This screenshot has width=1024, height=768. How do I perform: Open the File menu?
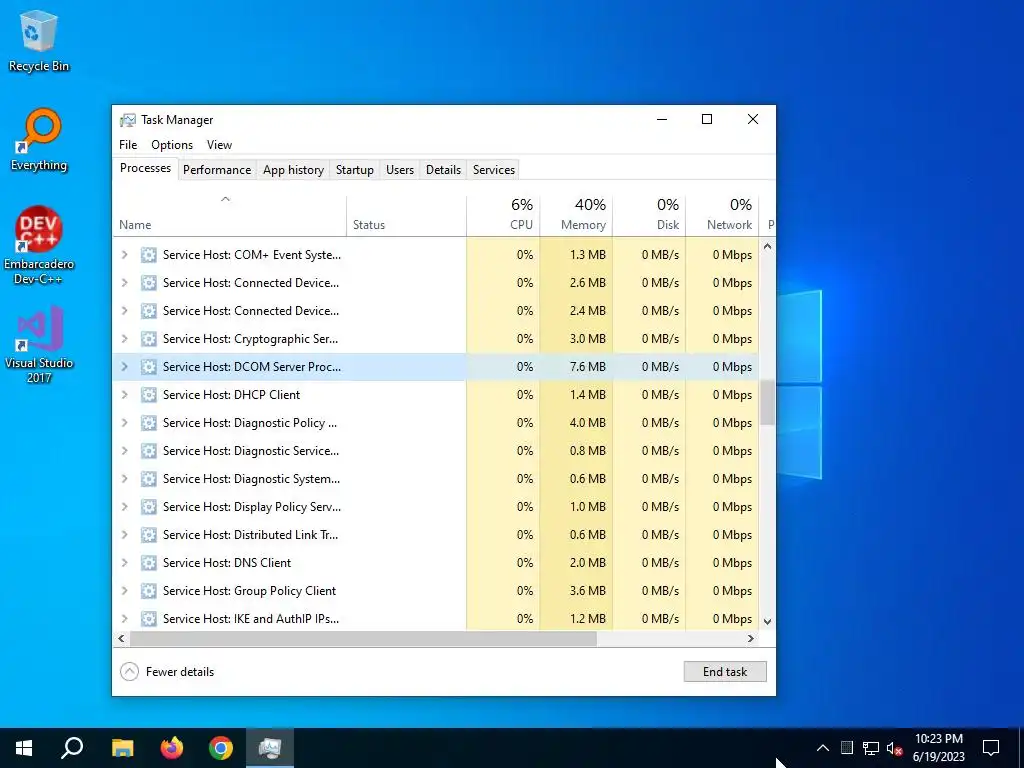click(128, 145)
